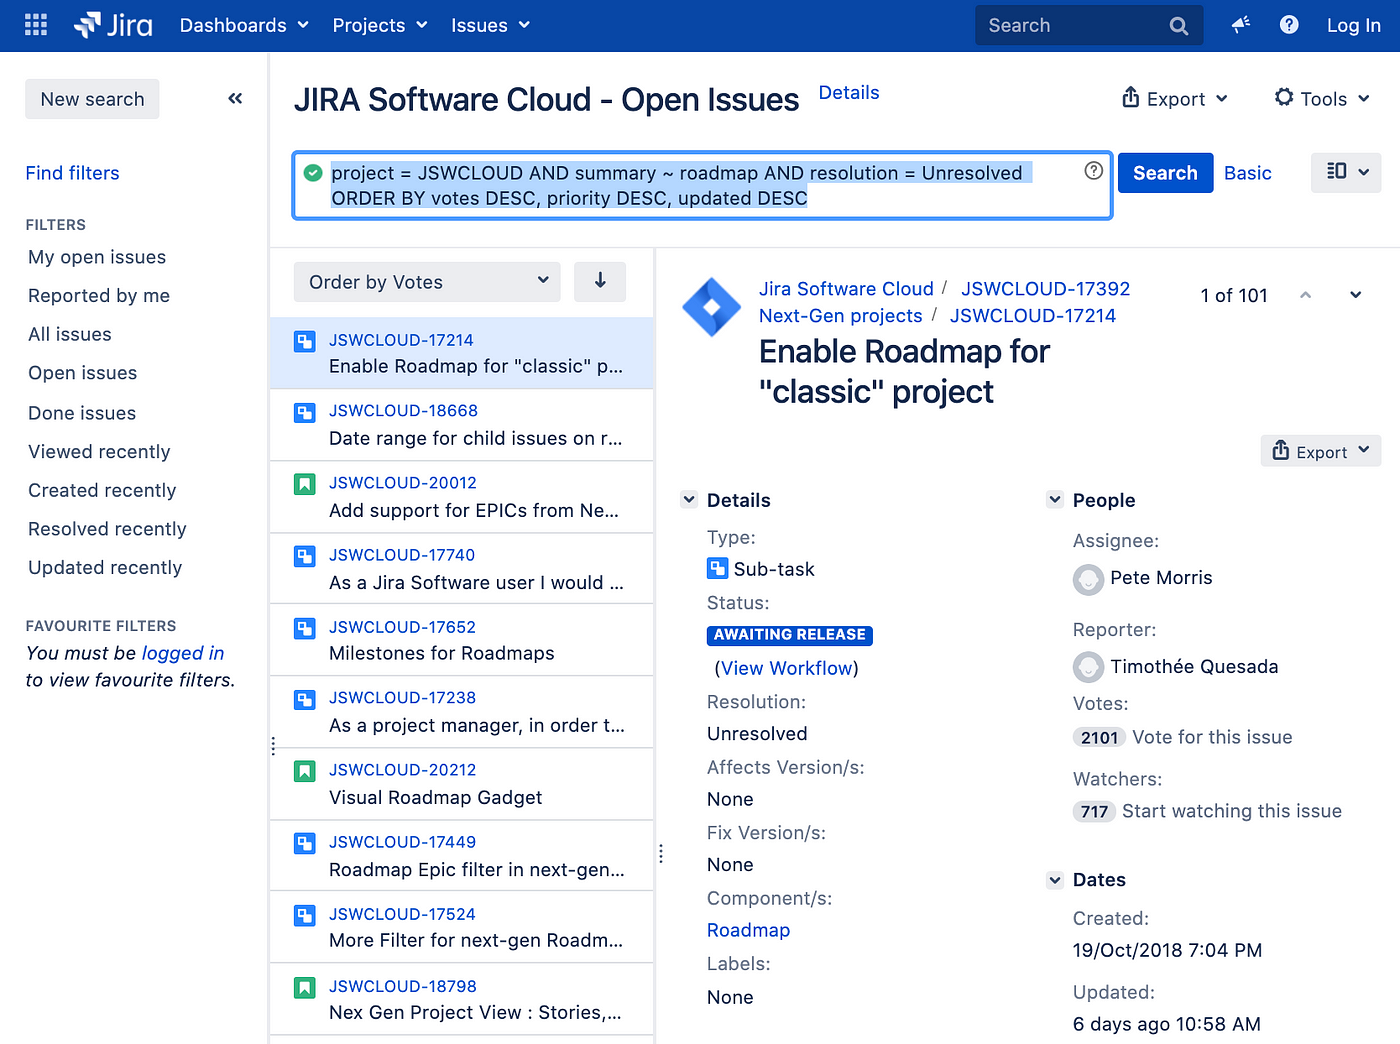Open the Issues dropdown menu
Viewport: 1400px width, 1044px height.
(x=490, y=25)
